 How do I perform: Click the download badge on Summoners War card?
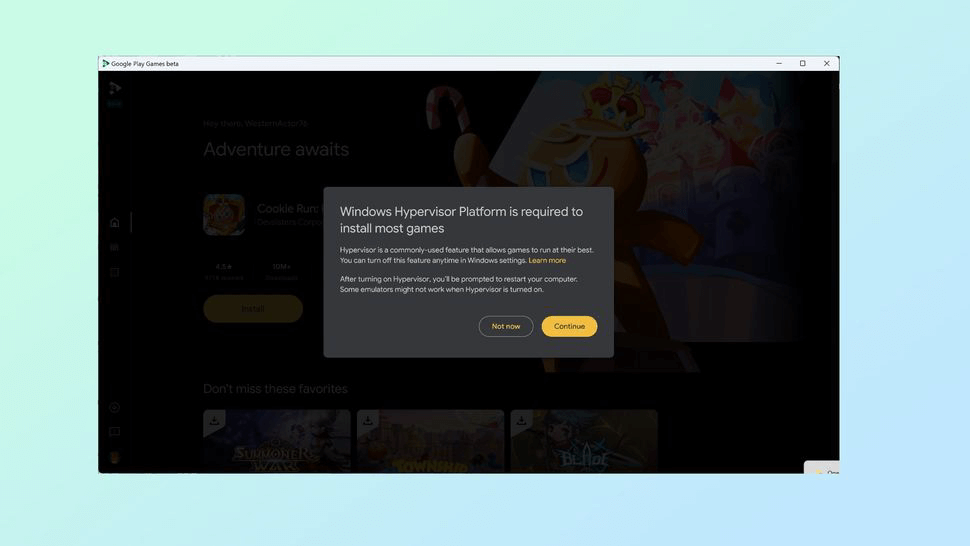pyautogui.click(x=214, y=420)
